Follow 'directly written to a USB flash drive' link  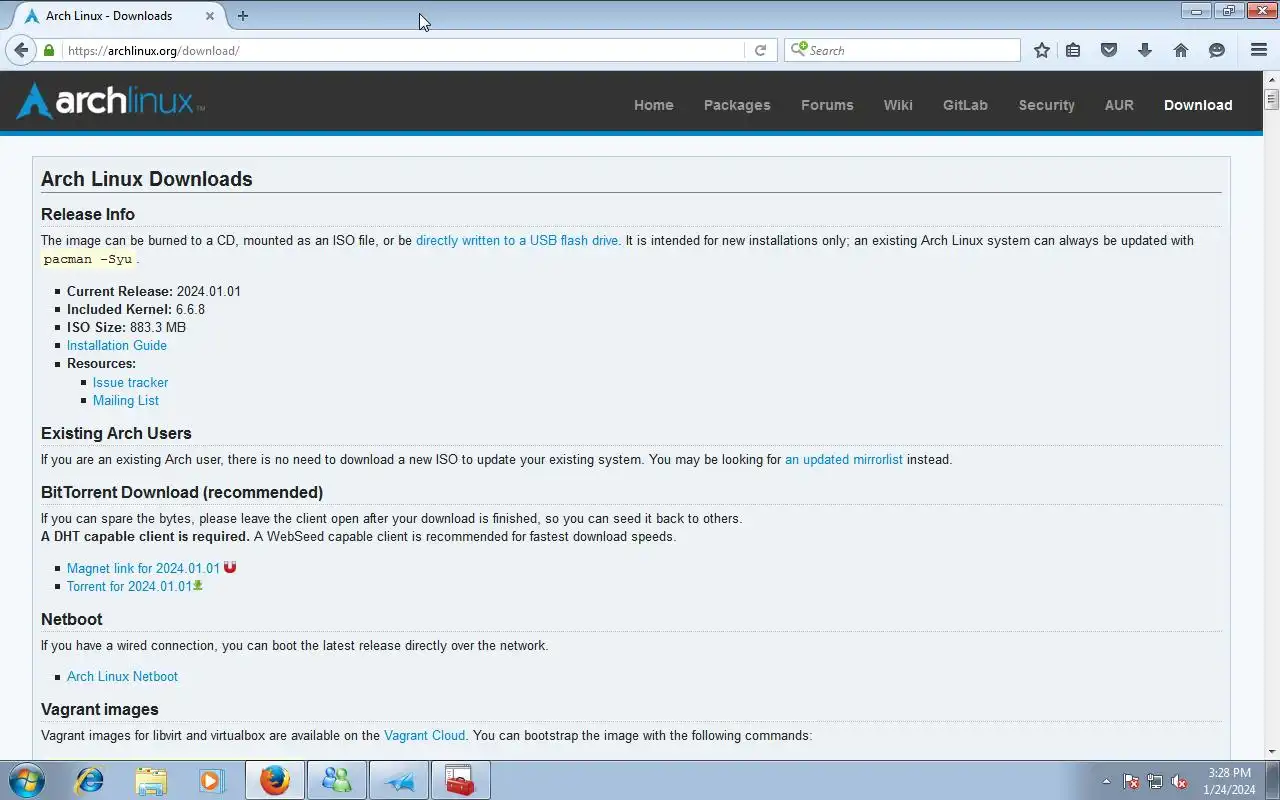click(x=517, y=240)
